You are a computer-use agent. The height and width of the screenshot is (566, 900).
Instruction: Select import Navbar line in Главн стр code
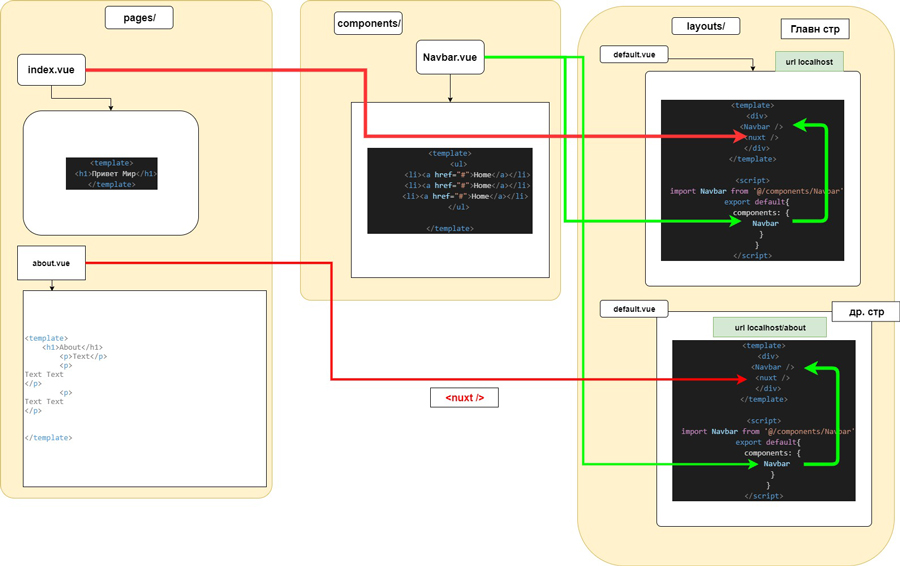757,191
